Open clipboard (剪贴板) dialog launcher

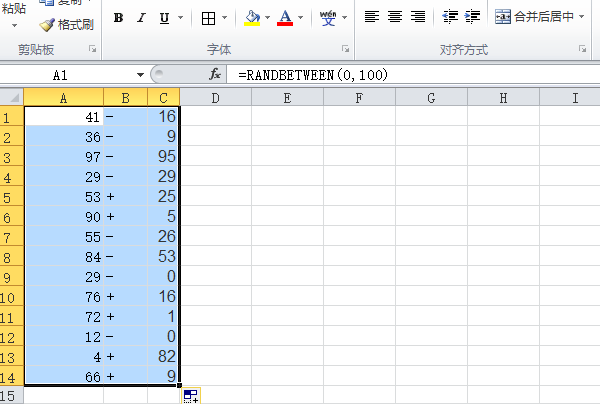(x=92, y=49)
